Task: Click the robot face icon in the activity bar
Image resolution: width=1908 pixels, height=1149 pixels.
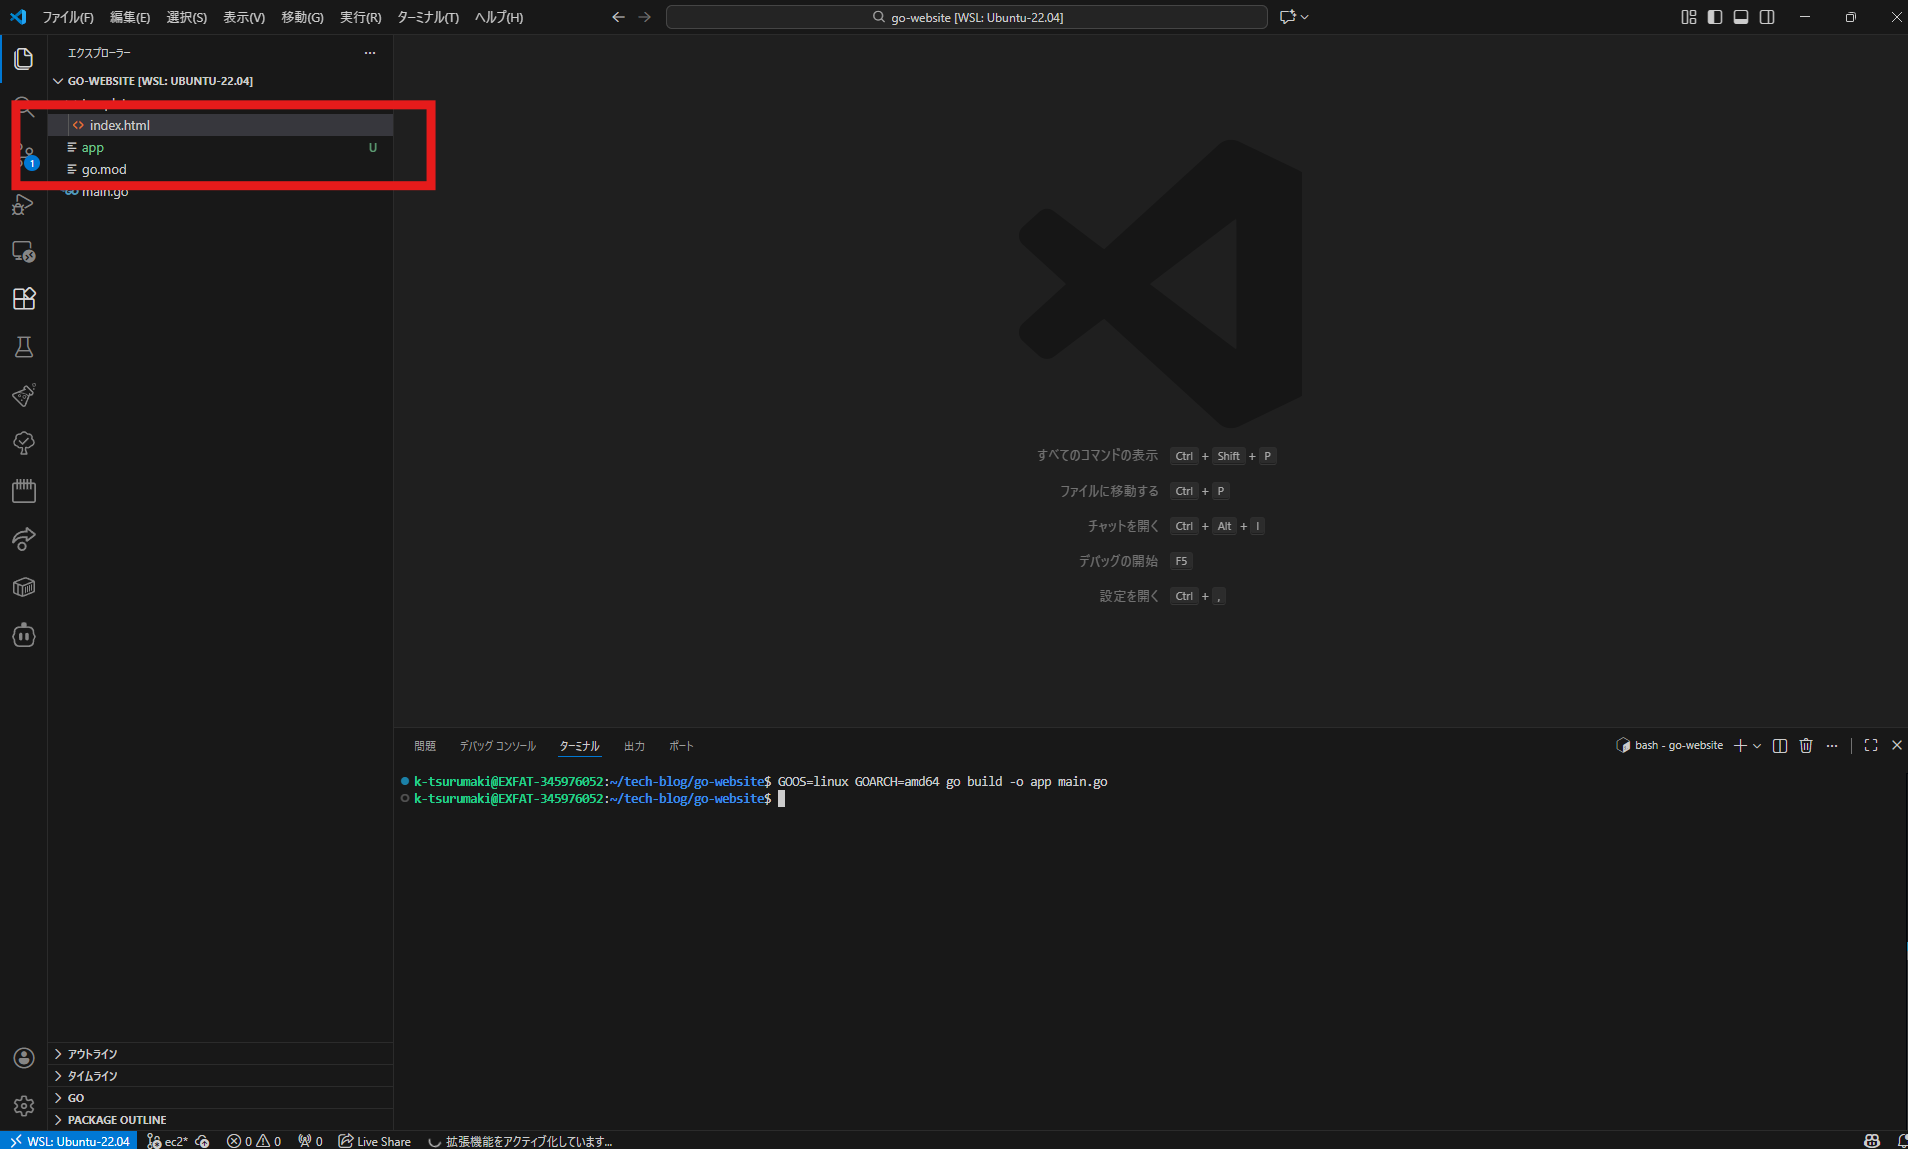Action: pyautogui.click(x=24, y=635)
